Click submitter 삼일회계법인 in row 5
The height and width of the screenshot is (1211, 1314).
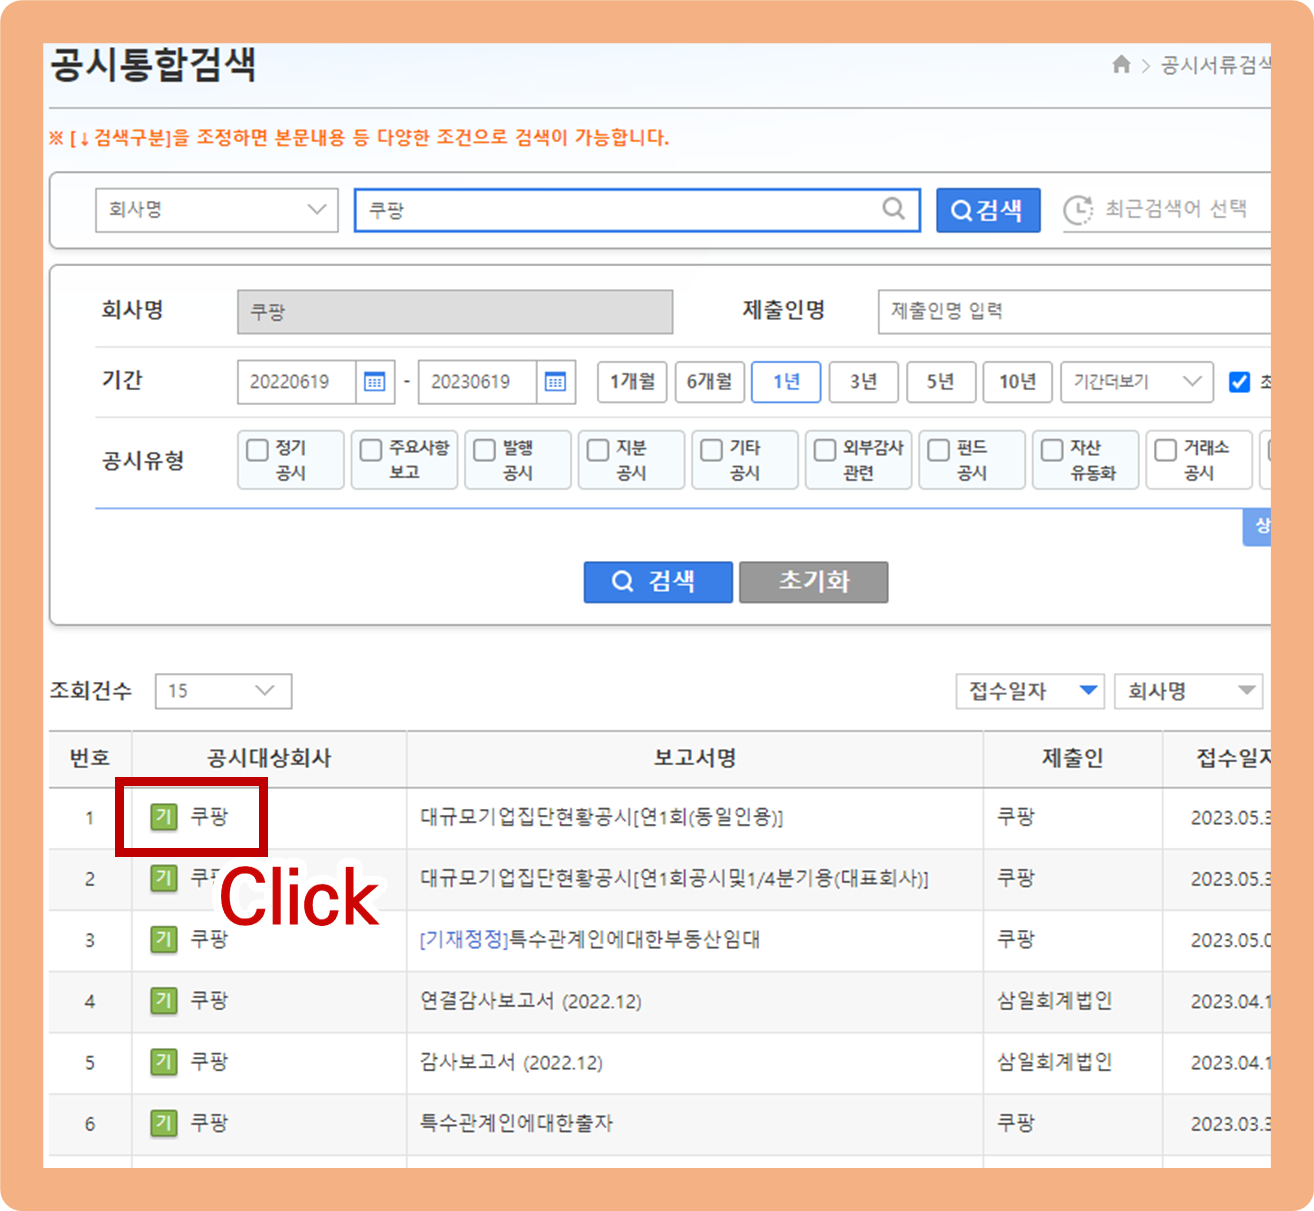(x=1055, y=1061)
